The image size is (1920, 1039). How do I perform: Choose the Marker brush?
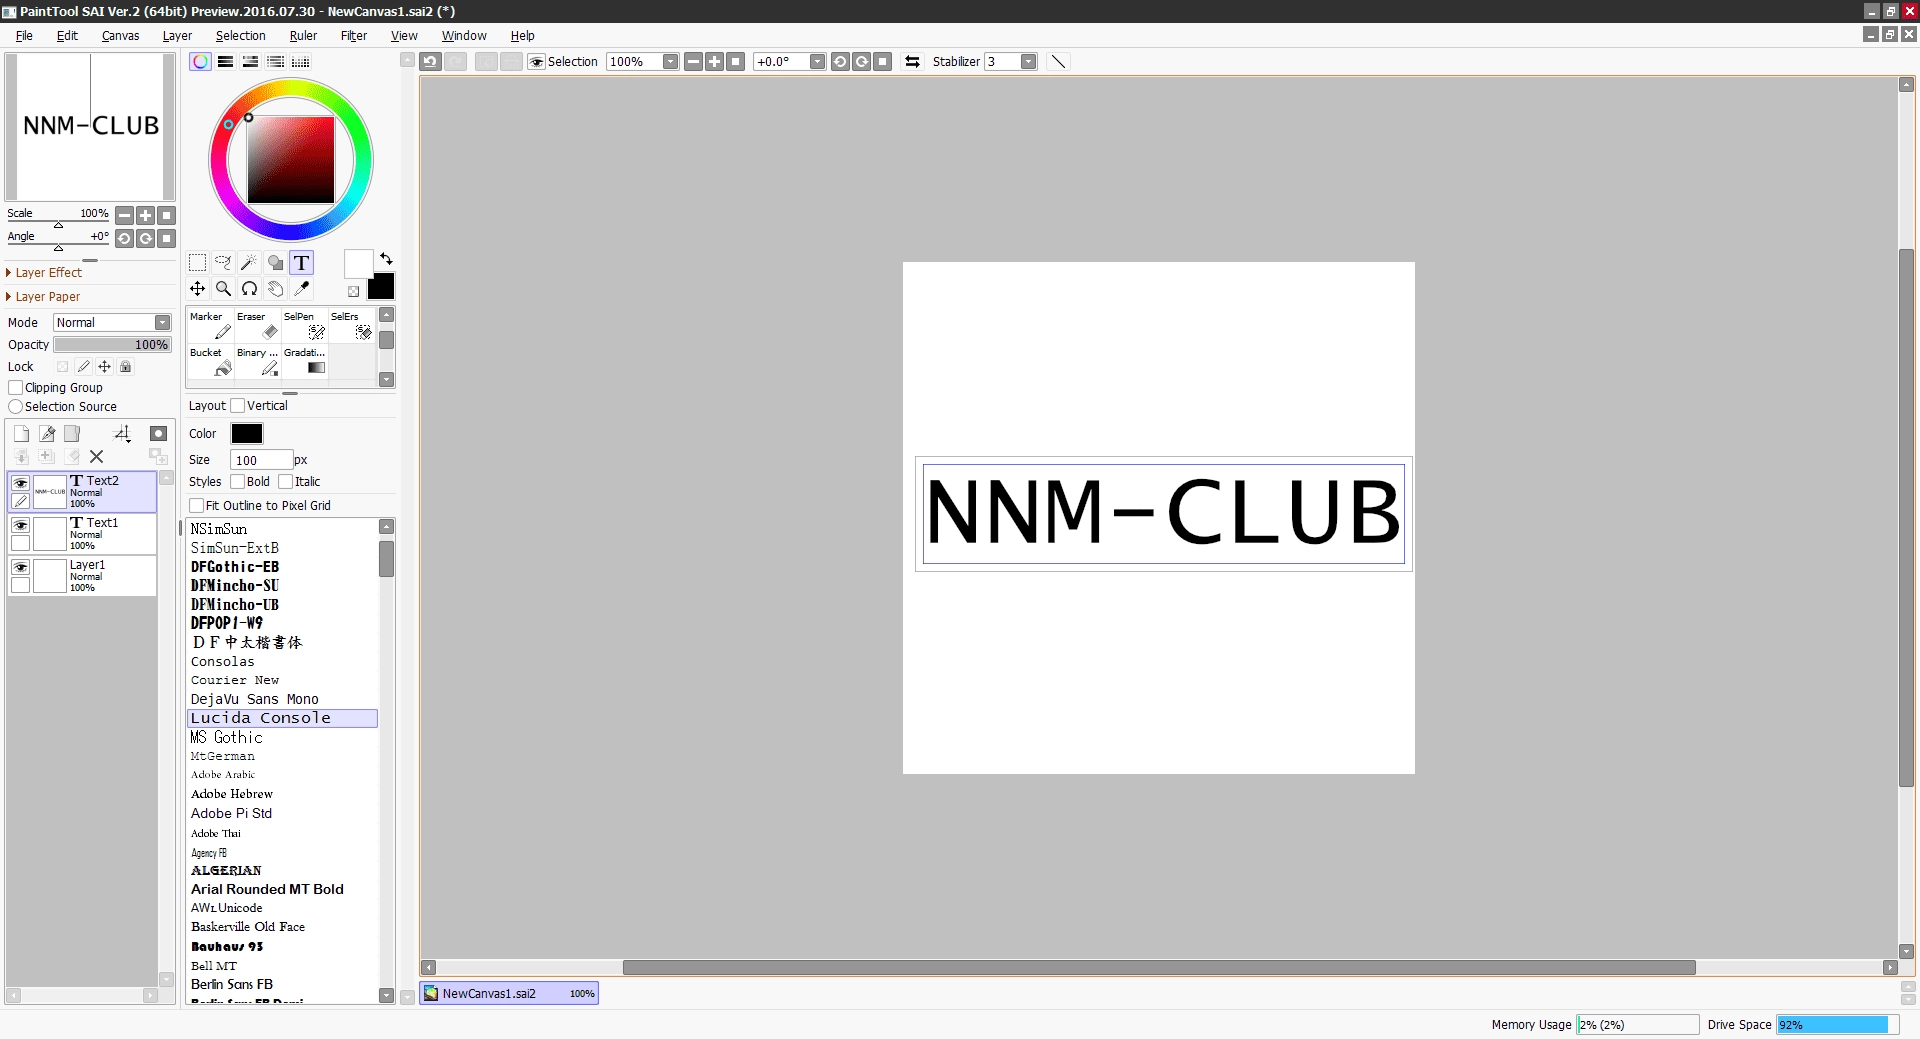point(210,326)
